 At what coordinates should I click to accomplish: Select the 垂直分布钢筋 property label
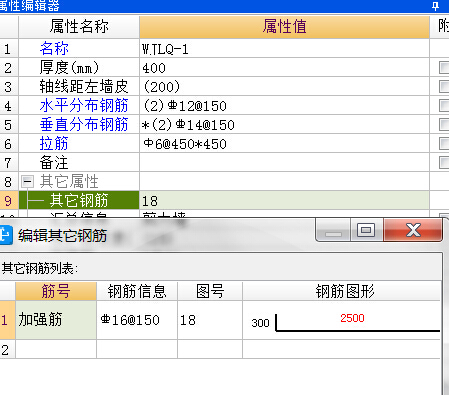84,125
